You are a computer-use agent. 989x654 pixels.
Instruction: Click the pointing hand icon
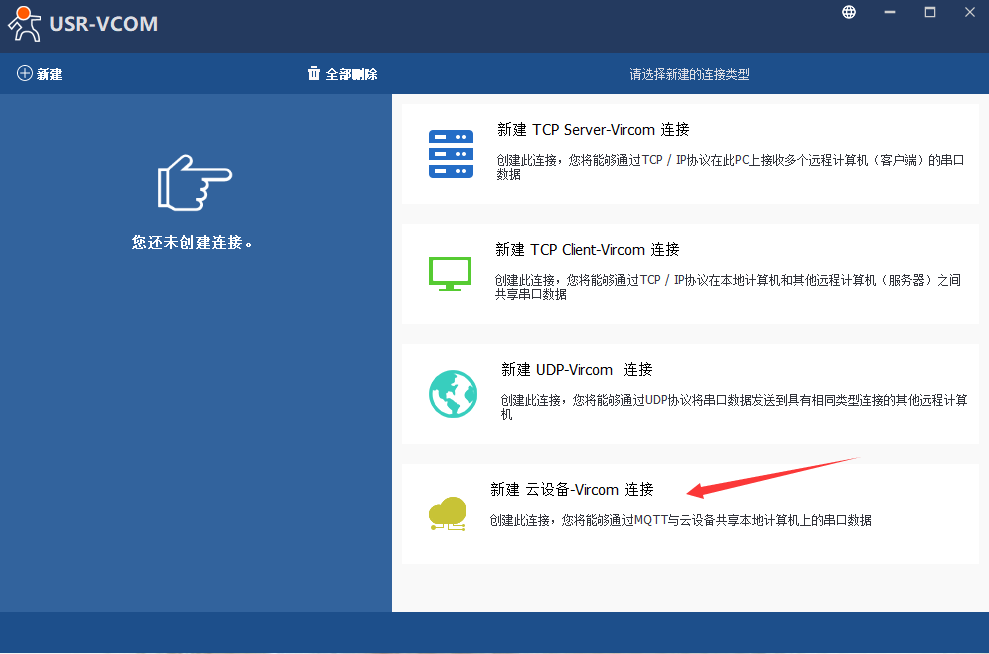(x=194, y=182)
